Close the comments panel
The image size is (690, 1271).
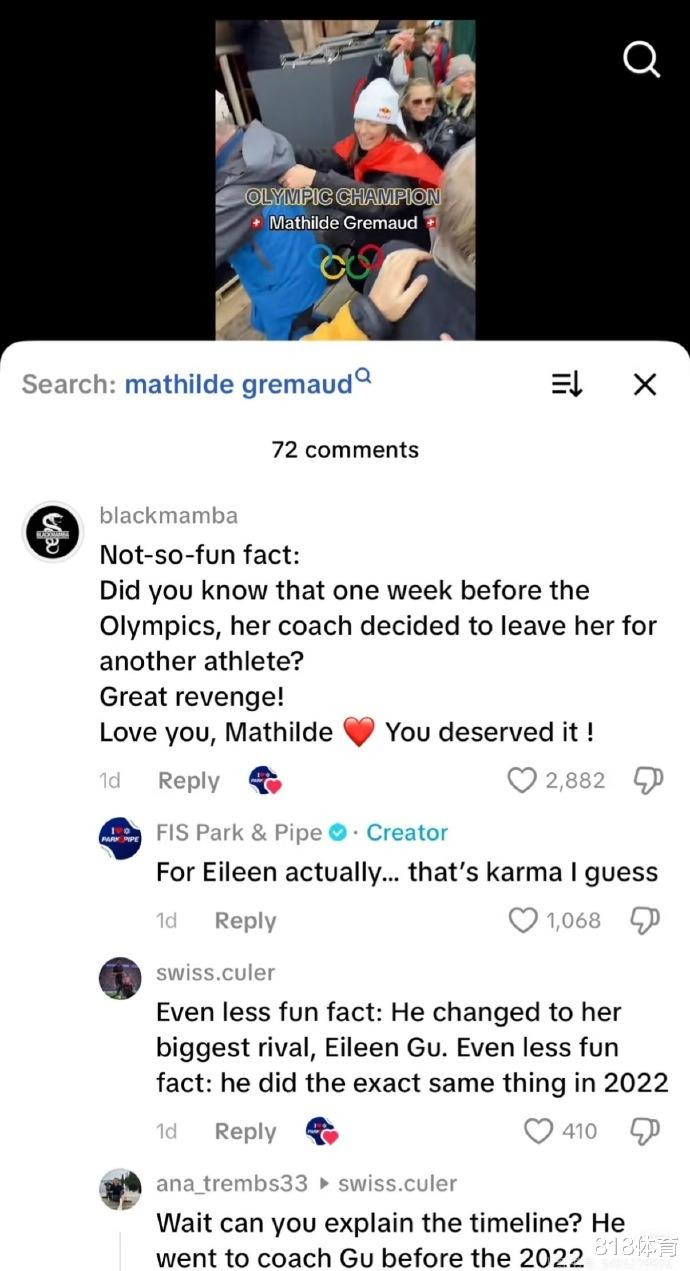point(645,384)
